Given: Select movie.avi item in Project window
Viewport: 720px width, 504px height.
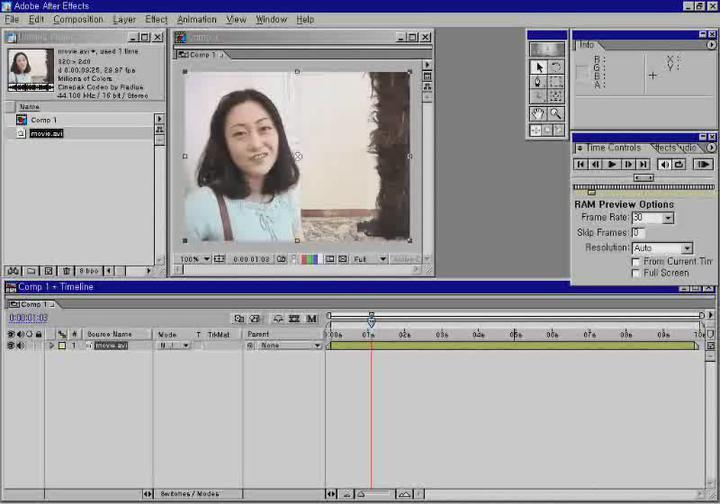Looking at the screenshot, I should (x=46, y=133).
